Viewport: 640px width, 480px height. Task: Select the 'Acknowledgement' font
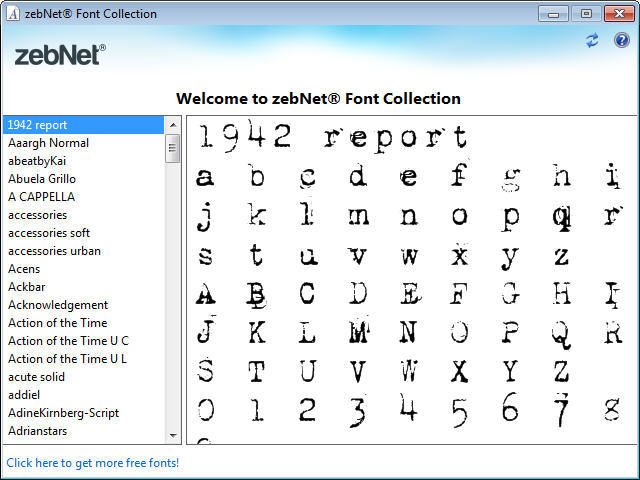pyautogui.click(x=83, y=304)
